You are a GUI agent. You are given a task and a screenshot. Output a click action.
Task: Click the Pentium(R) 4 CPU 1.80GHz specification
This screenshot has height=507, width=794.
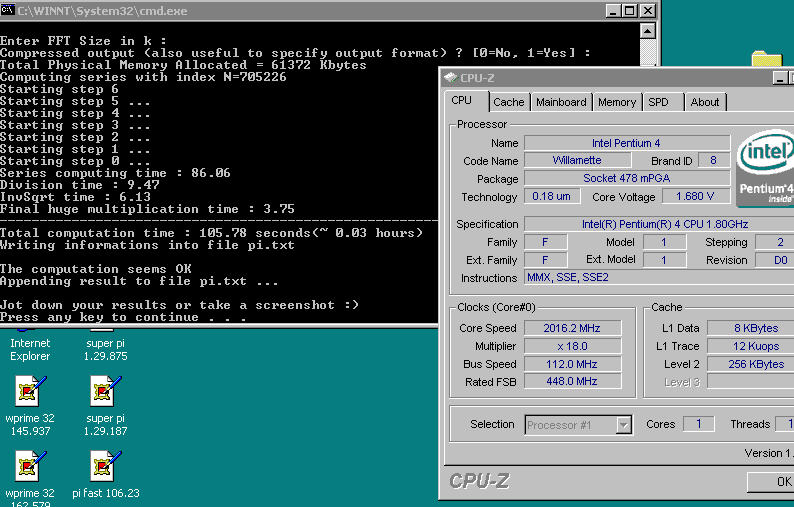coord(659,224)
